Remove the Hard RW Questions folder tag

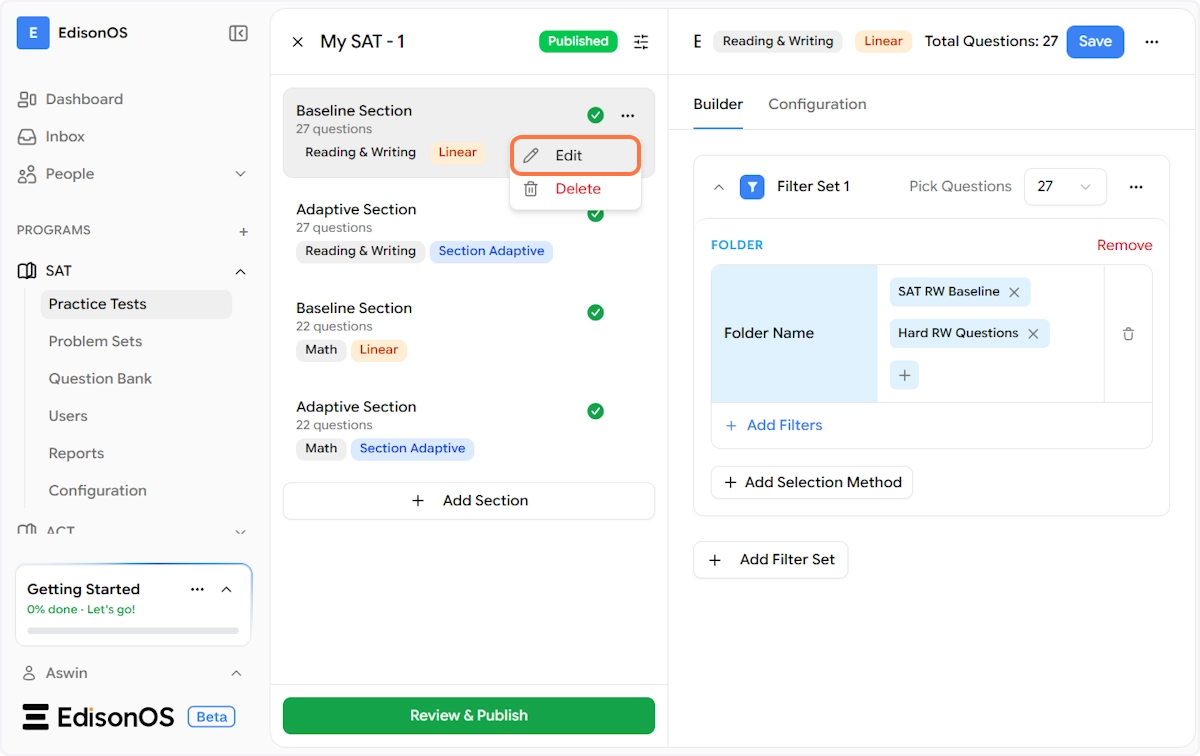coord(1033,334)
